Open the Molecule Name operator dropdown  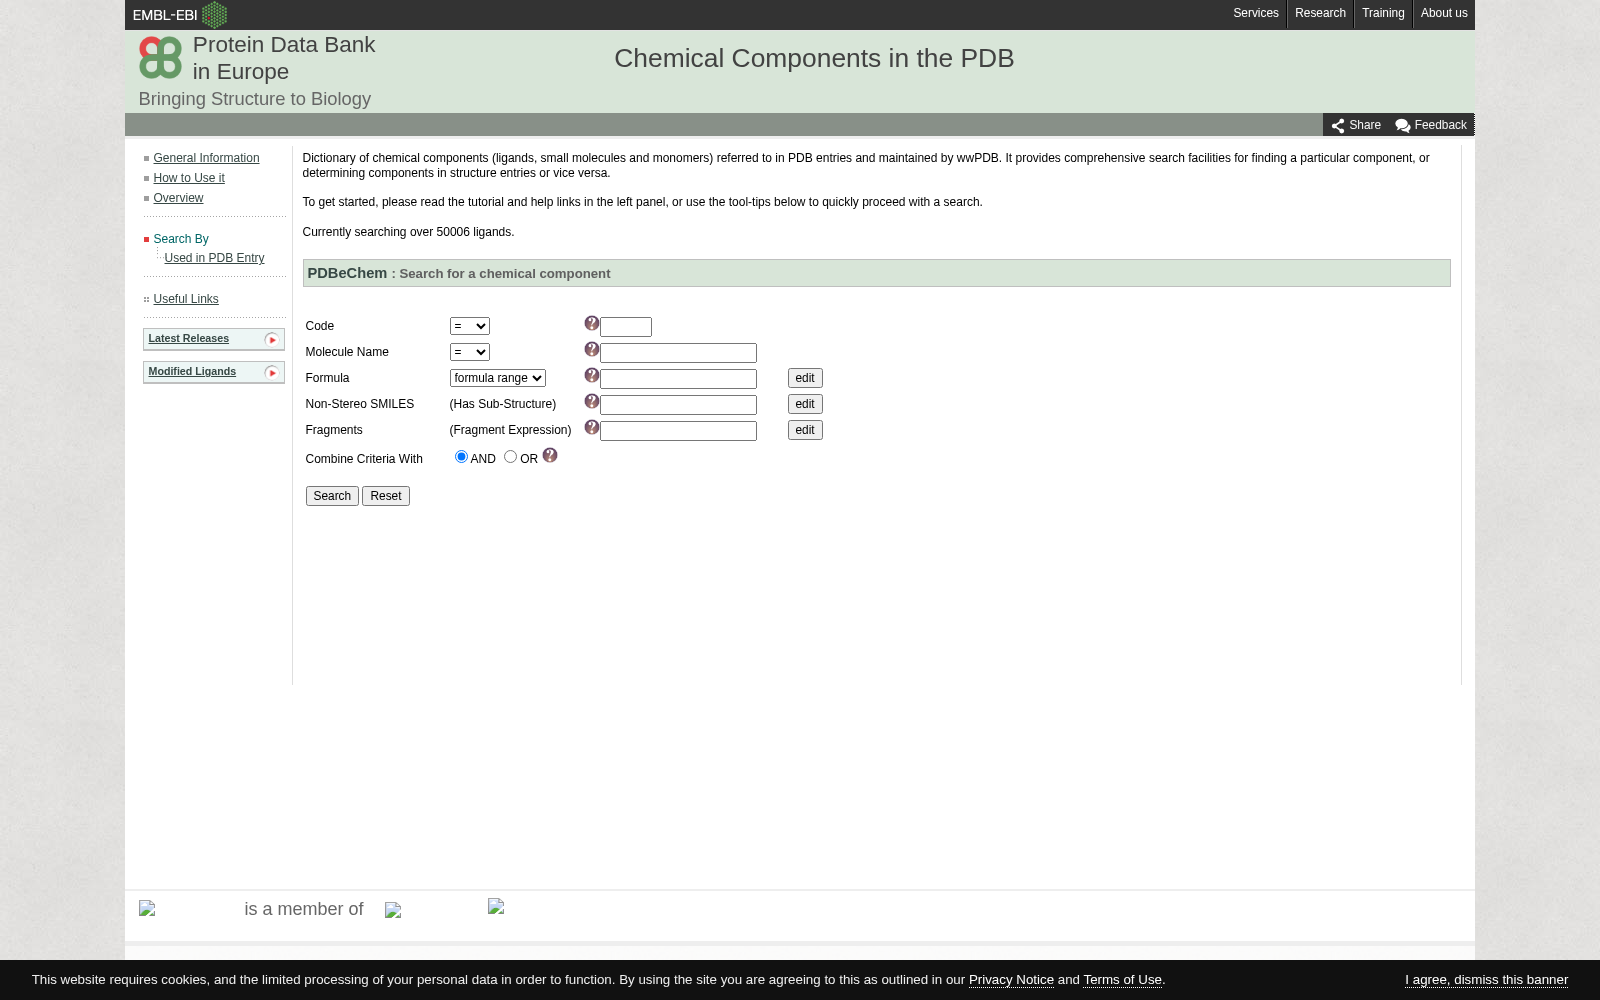pos(469,352)
